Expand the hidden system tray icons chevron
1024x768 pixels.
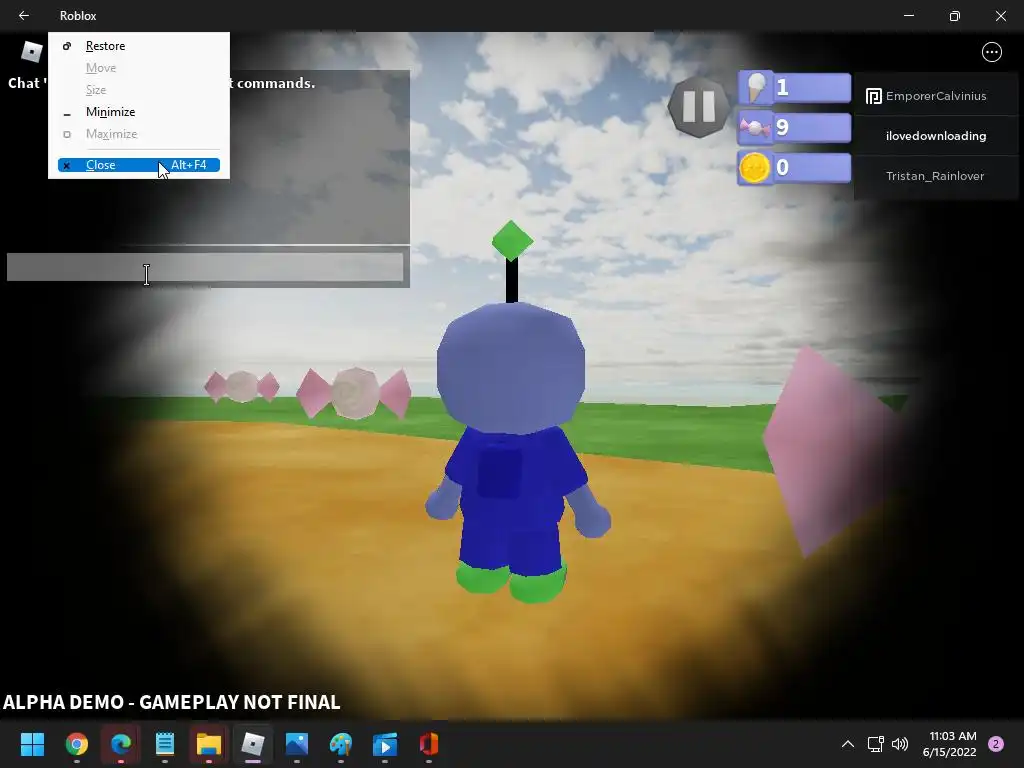click(x=848, y=744)
